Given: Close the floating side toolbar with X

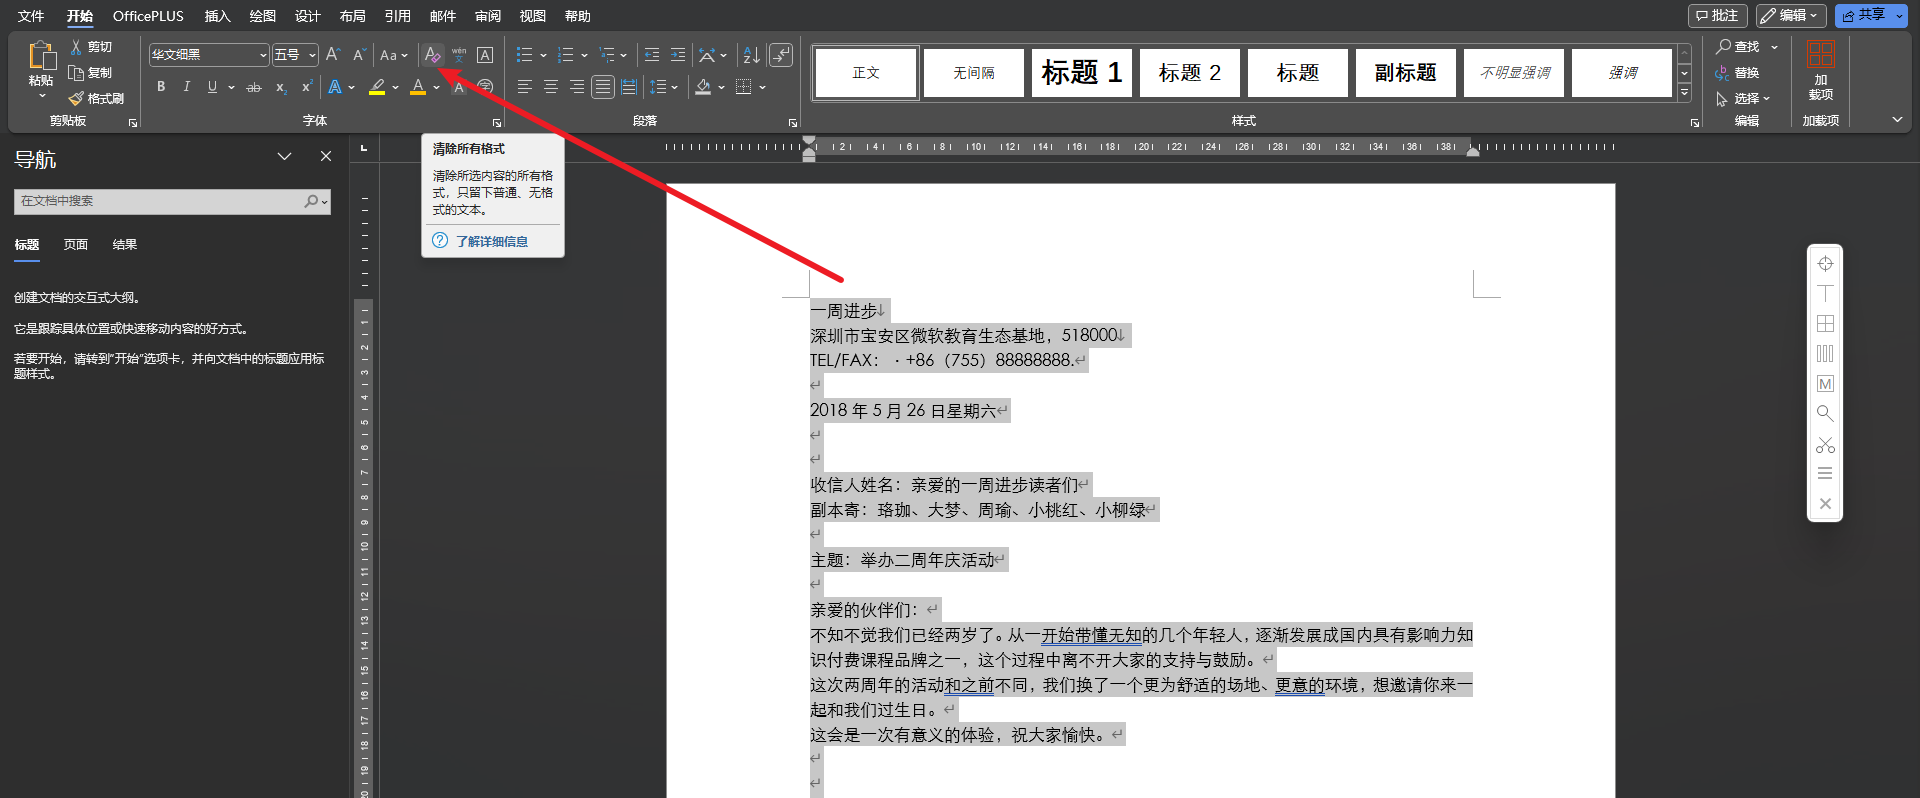Looking at the screenshot, I should 1825,504.
